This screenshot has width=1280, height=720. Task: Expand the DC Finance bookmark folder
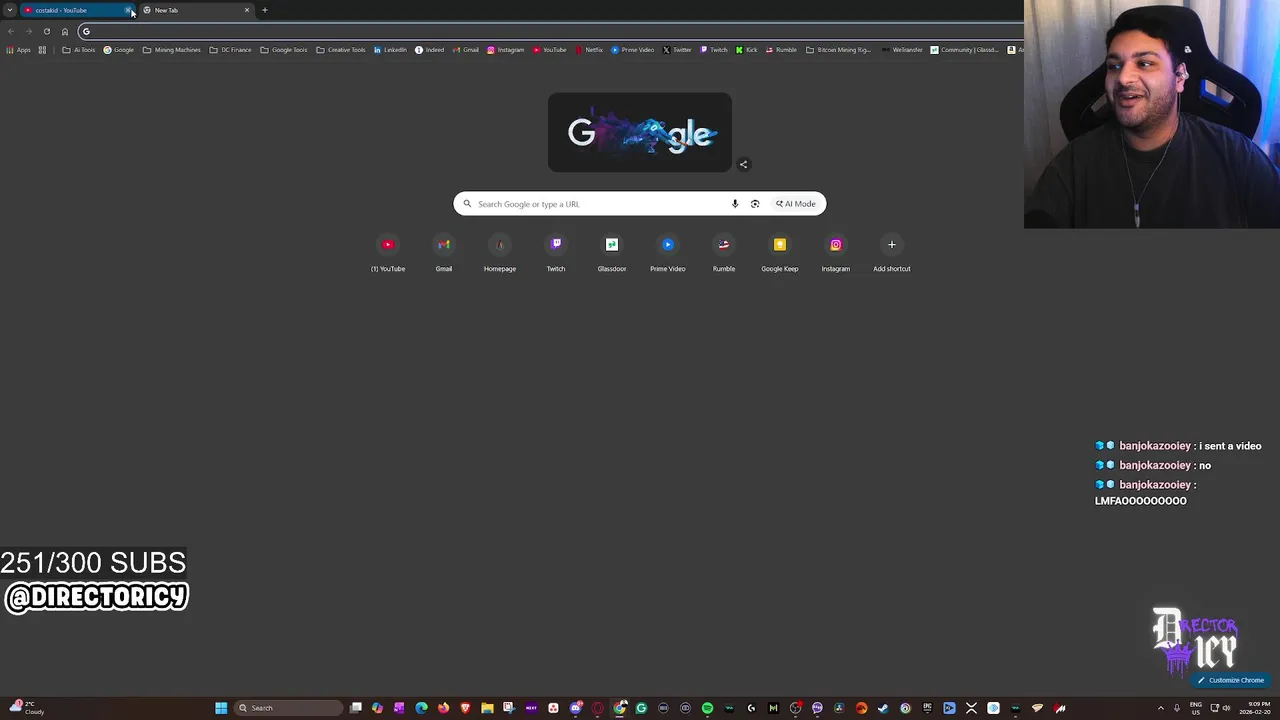pos(231,50)
